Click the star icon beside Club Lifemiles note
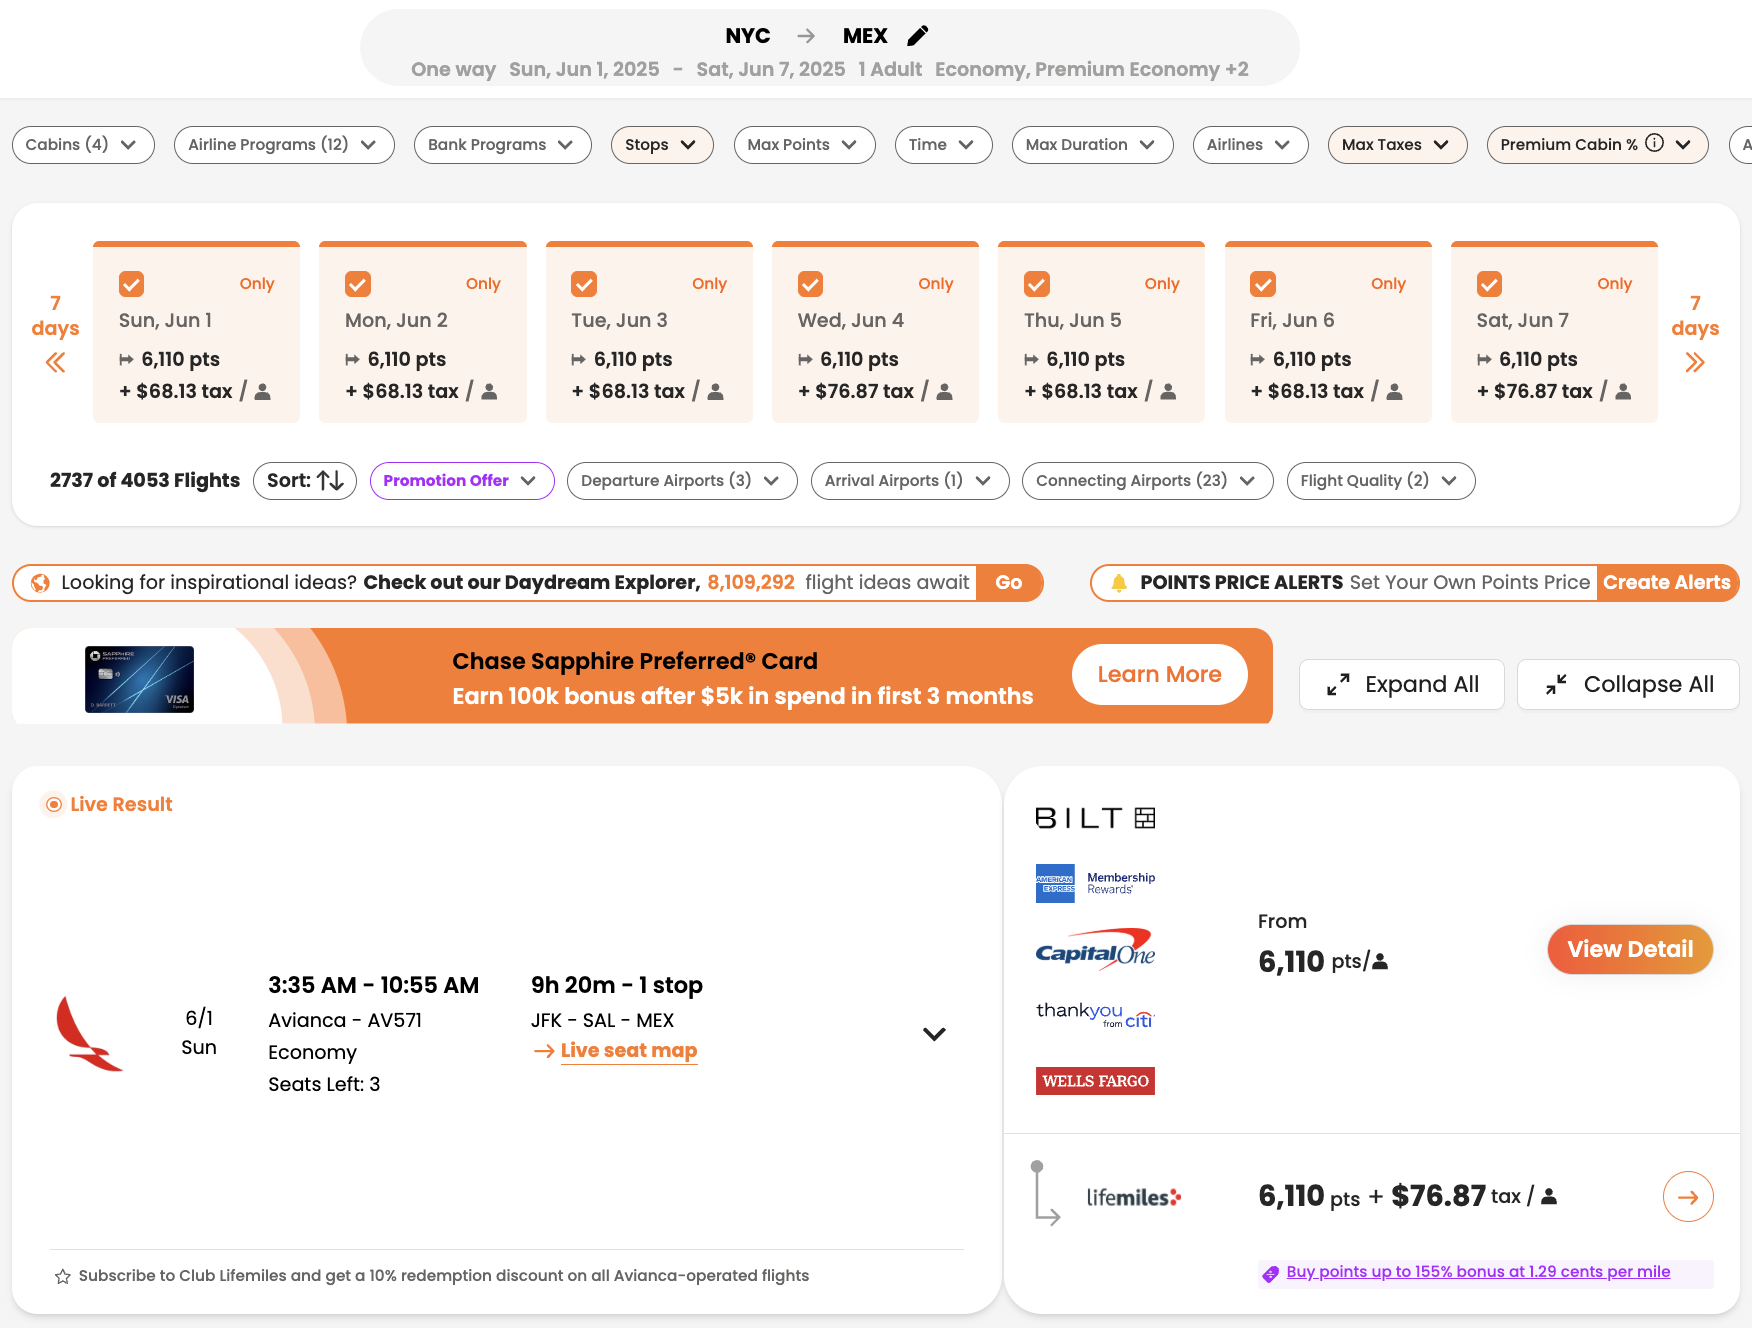 click(62, 1276)
